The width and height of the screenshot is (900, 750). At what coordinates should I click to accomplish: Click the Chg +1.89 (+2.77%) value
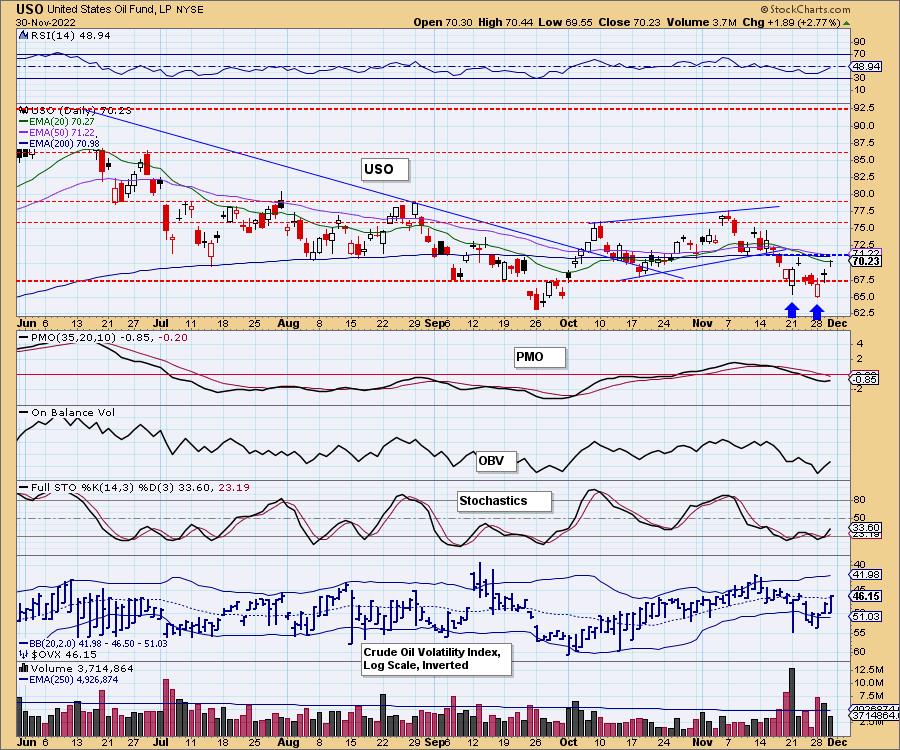coord(791,22)
